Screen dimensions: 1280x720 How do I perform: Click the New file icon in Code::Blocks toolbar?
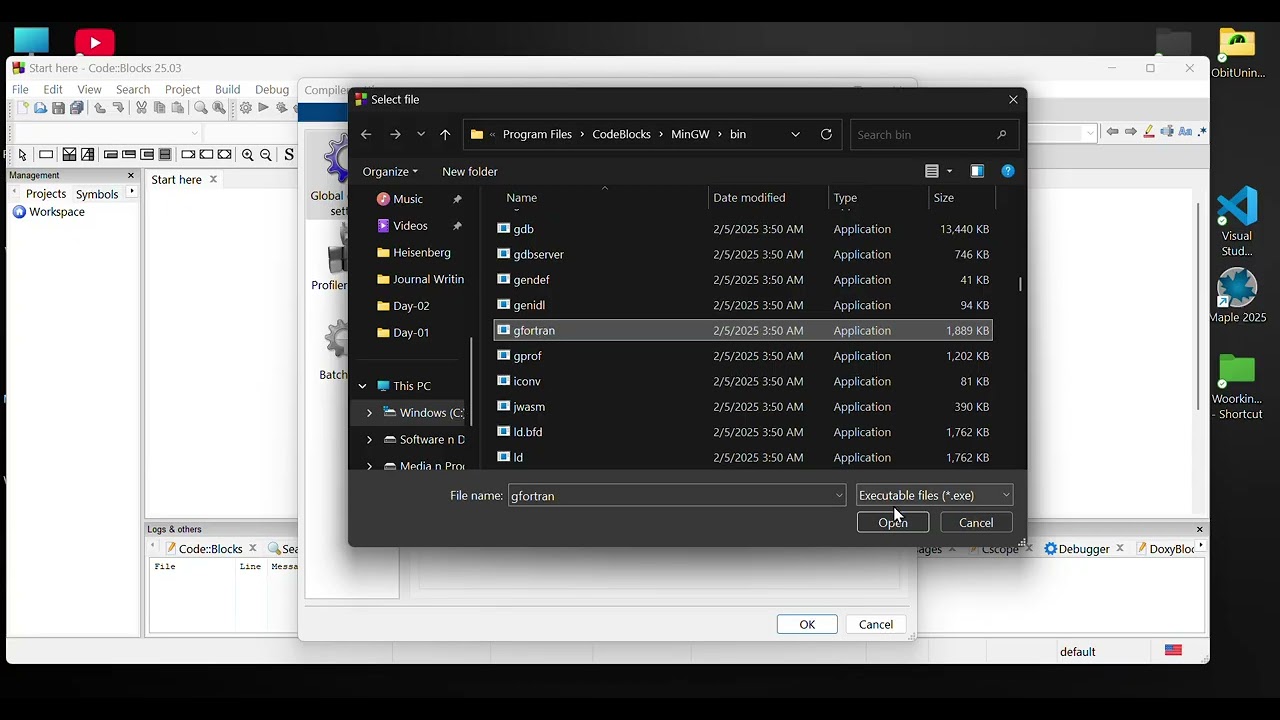pyautogui.click(x=22, y=108)
